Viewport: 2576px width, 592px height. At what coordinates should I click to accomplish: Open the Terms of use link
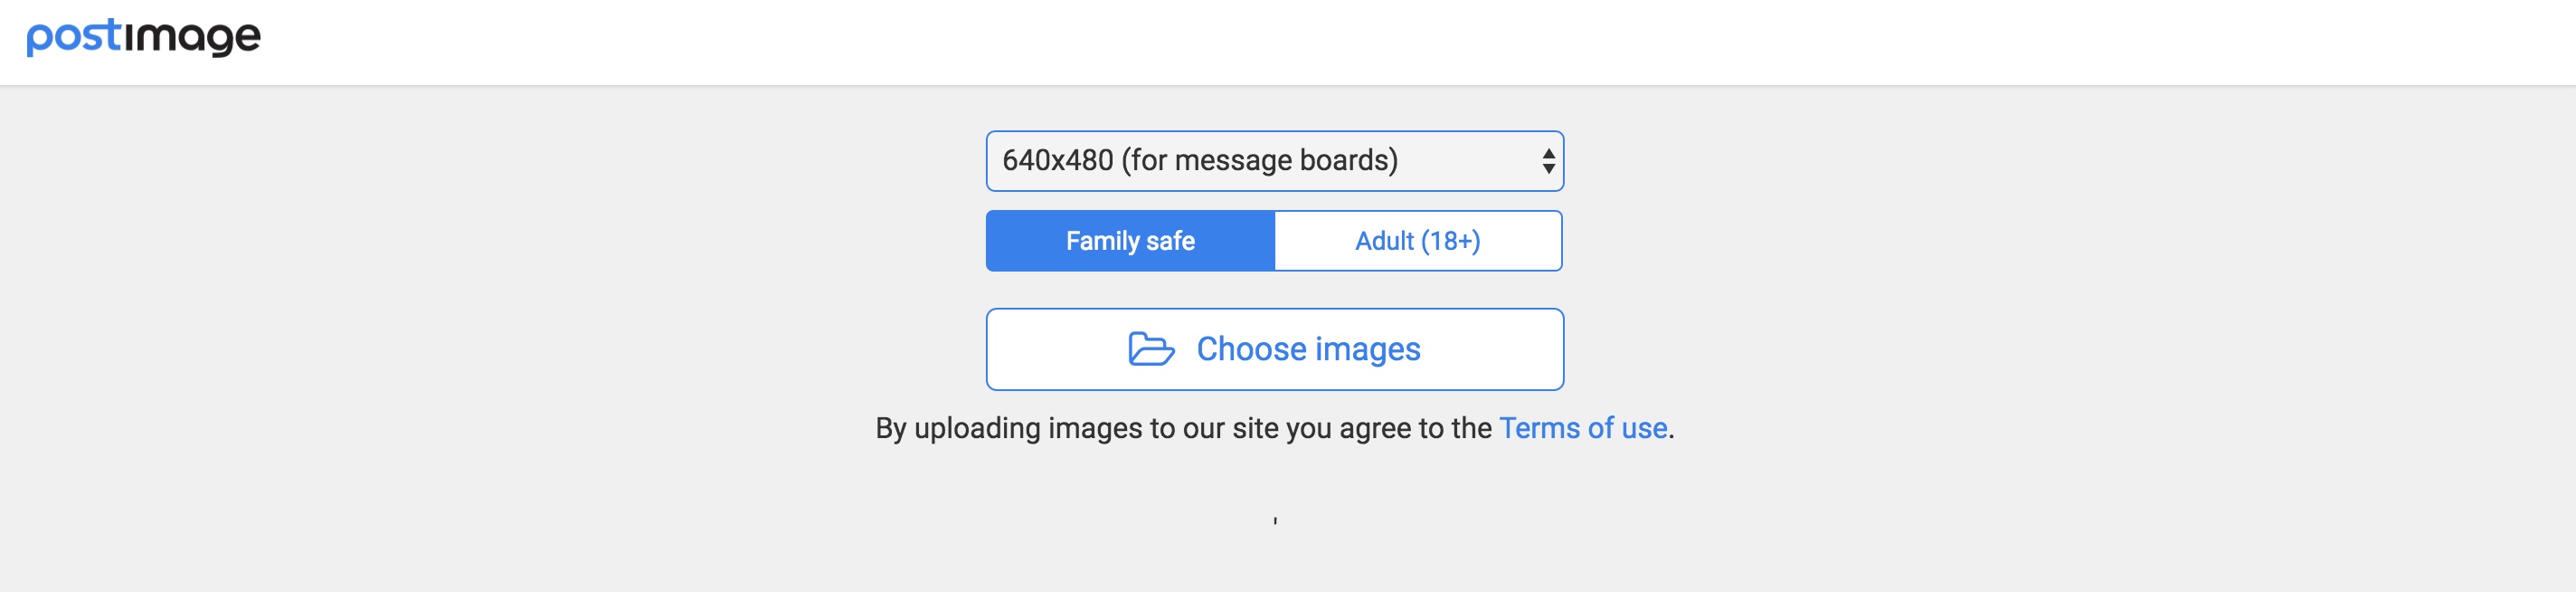tap(1583, 428)
